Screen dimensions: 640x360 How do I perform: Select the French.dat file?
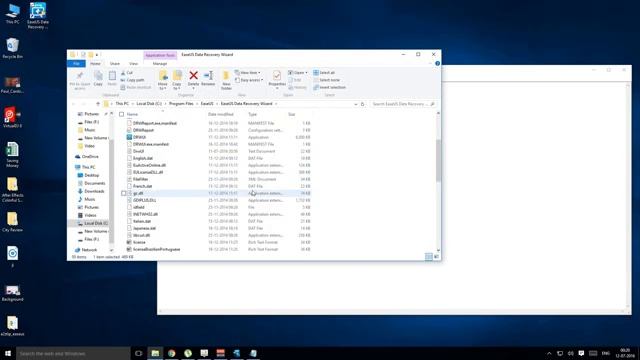[x=142, y=186]
